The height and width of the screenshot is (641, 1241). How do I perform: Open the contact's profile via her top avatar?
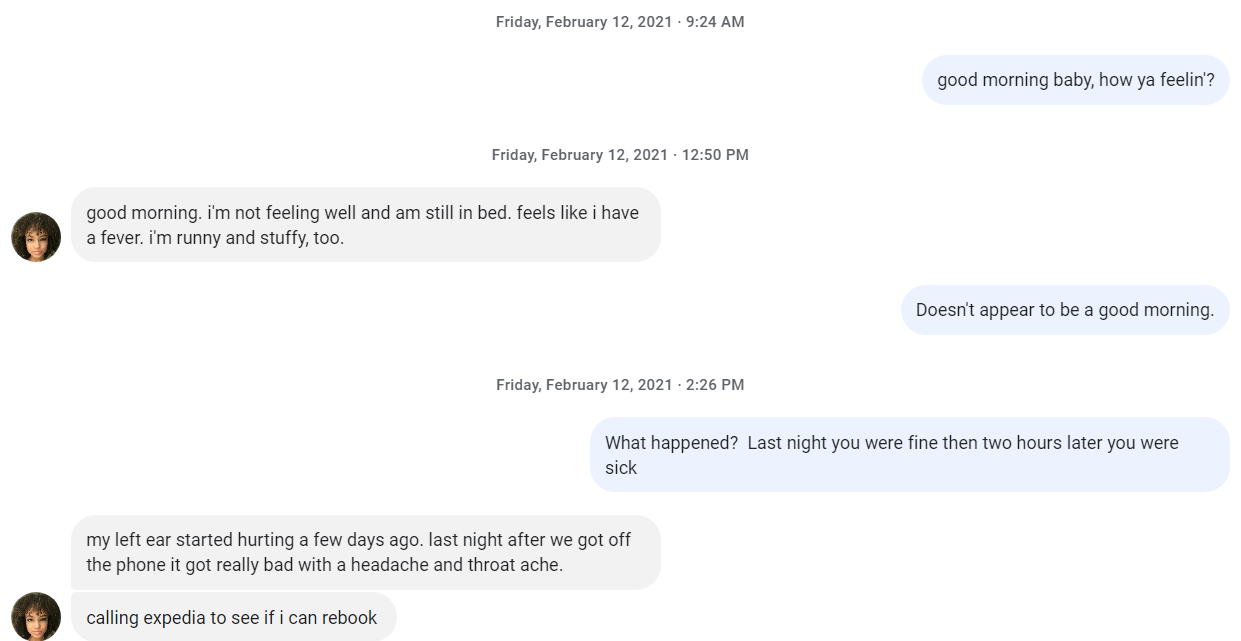36,236
